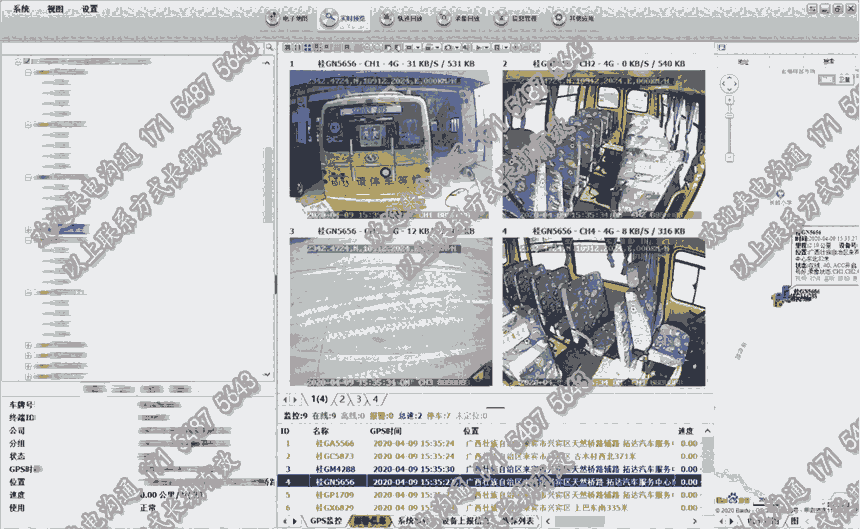This screenshot has height=529, width=860.
Task: Select vehicle row 桂GA5566 in the list
Action: 333,442
